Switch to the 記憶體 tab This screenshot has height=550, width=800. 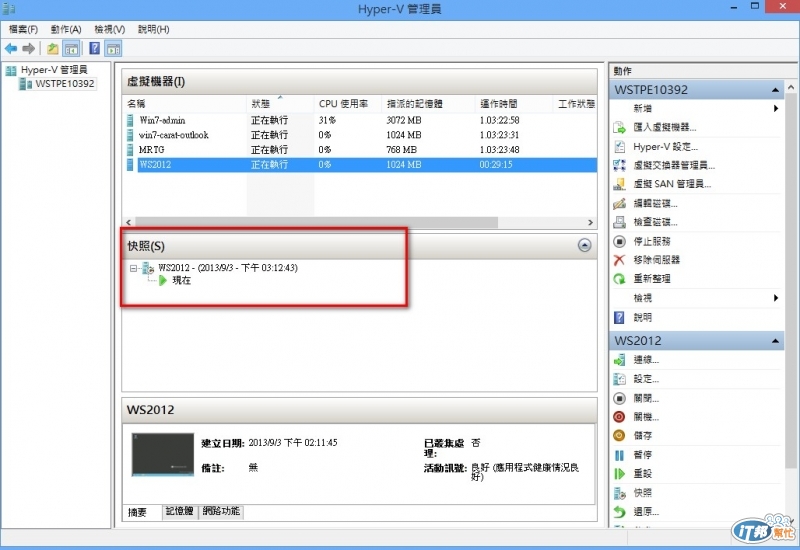(x=180, y=511)
